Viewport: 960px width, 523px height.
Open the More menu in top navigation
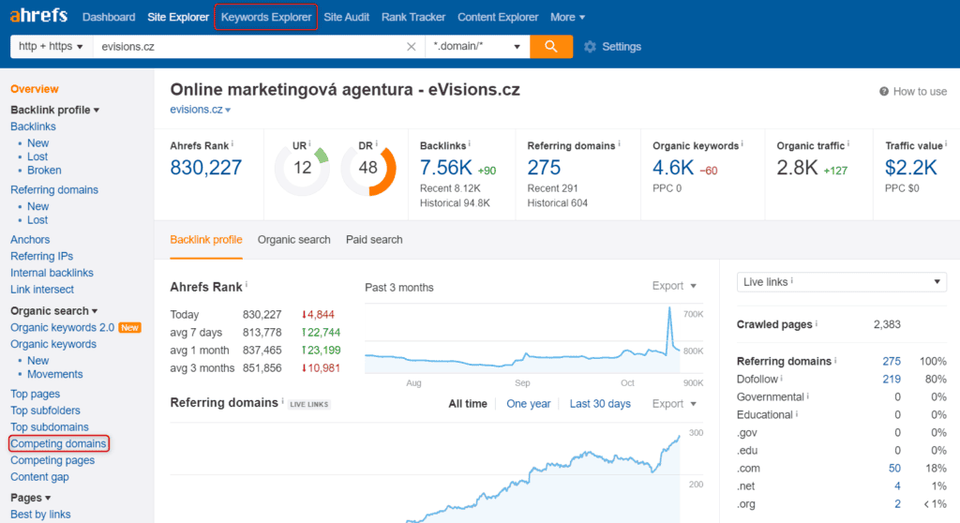click(568, 17)
